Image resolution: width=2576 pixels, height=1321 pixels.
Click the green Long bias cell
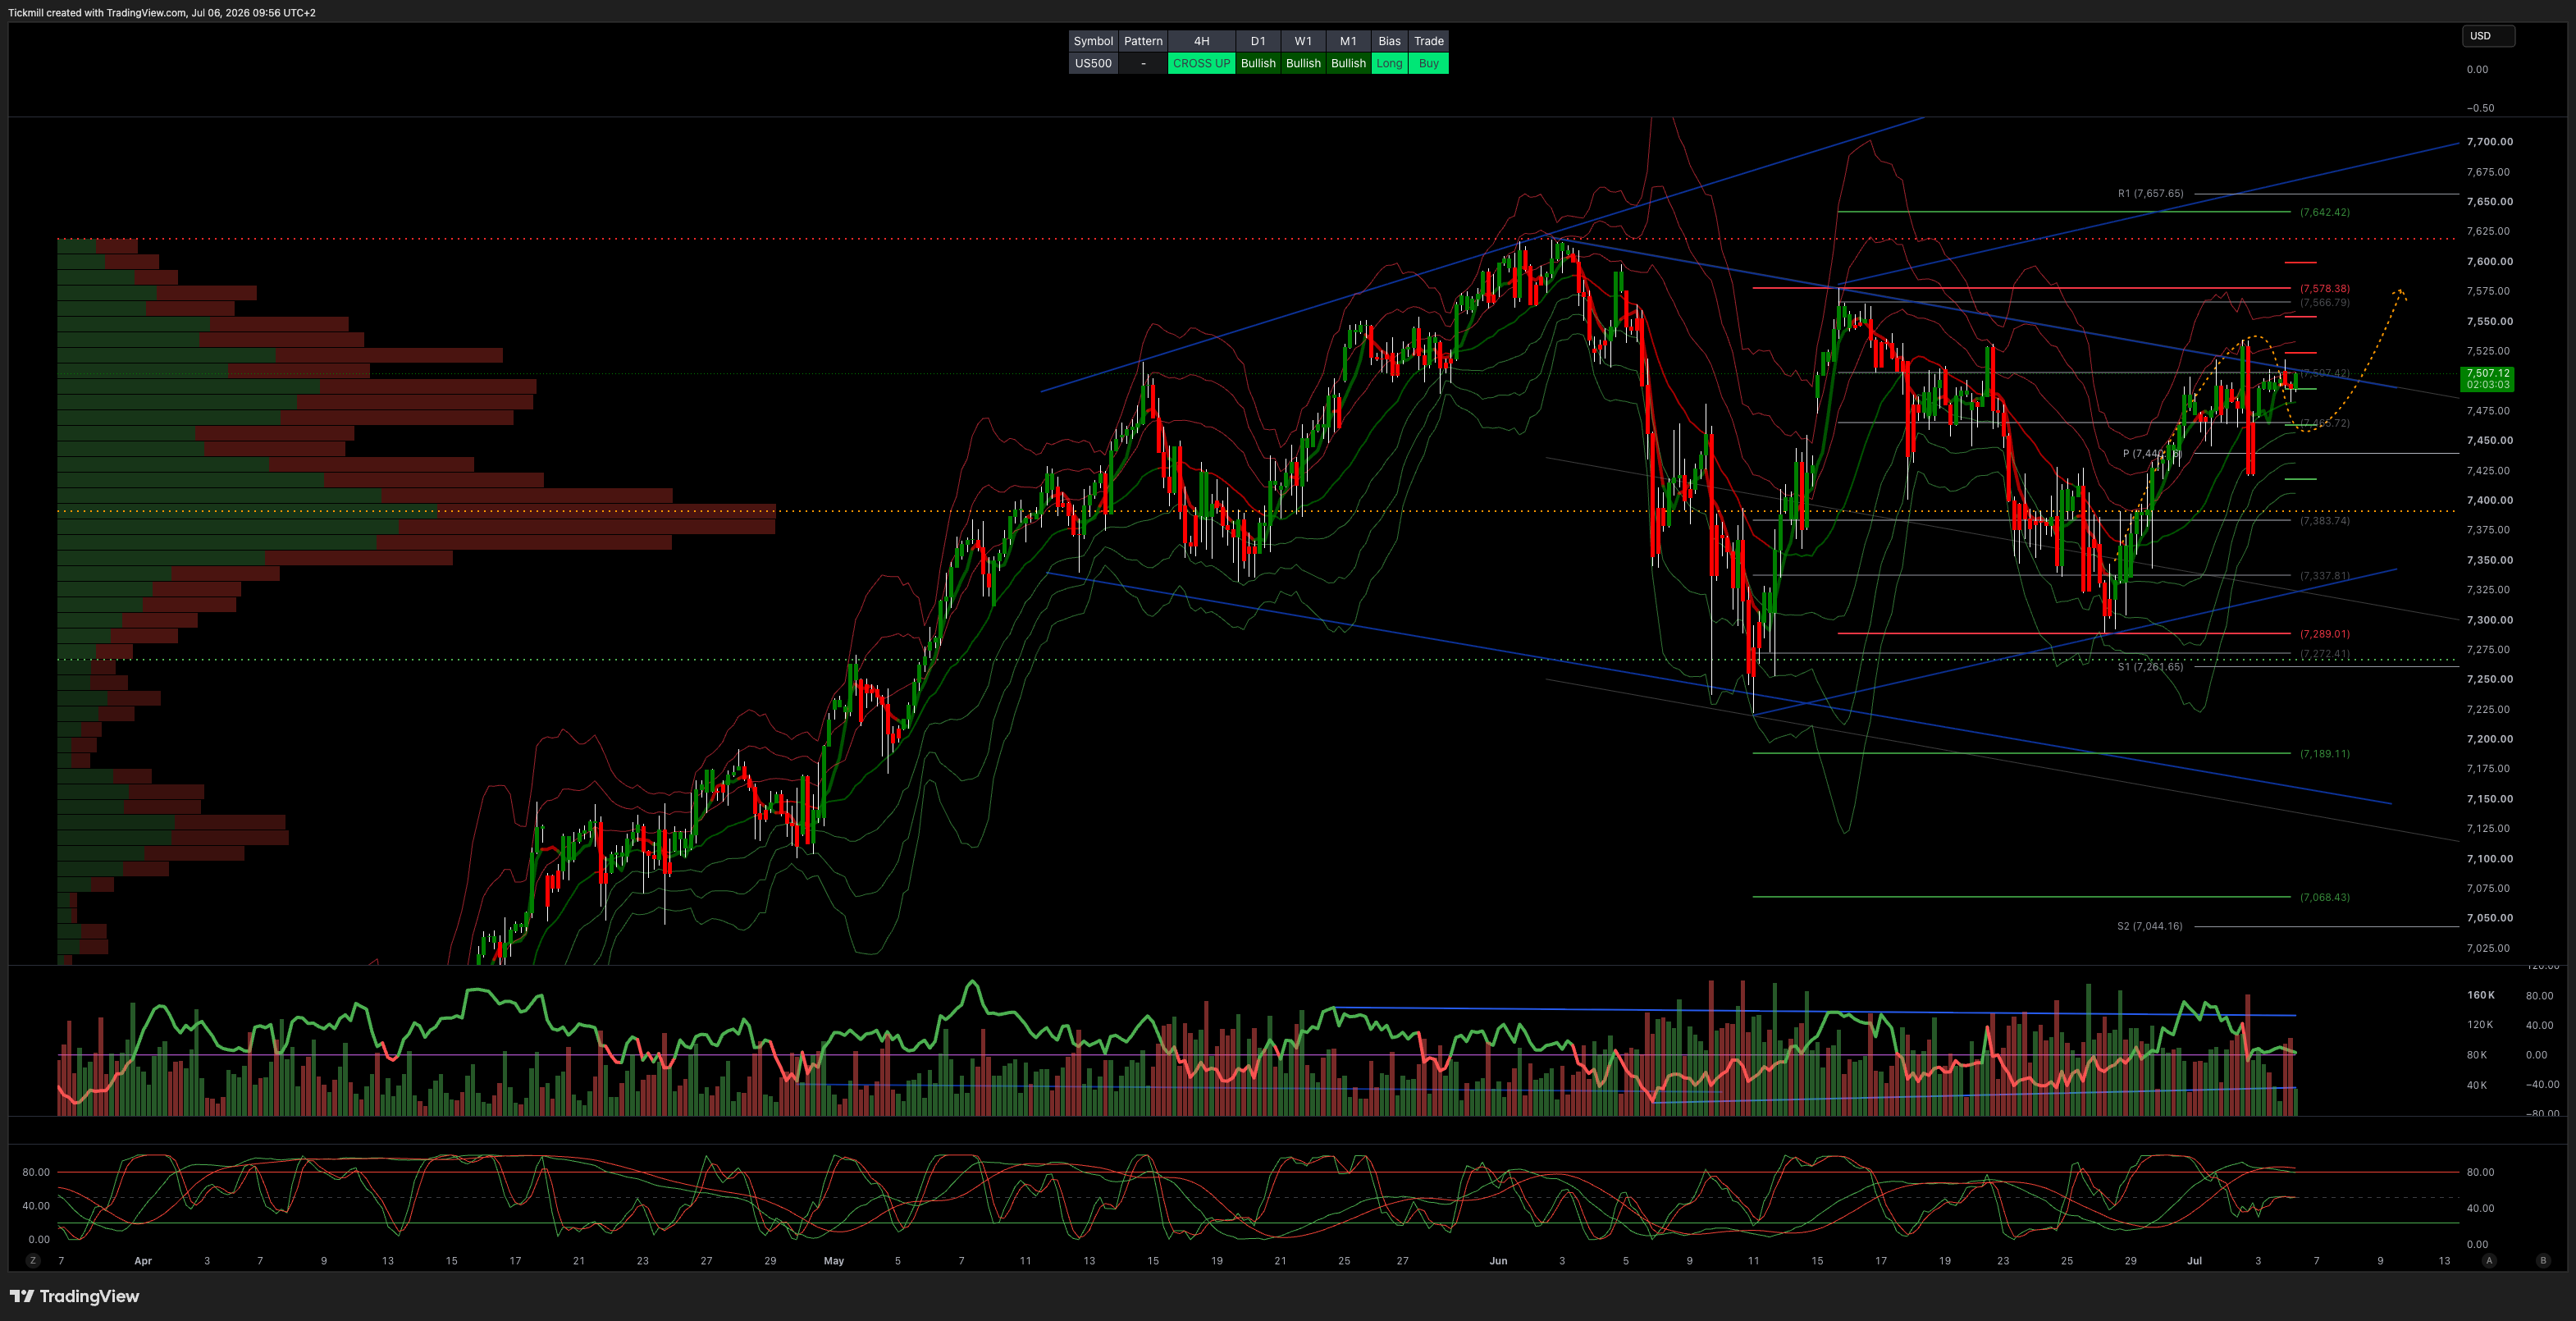coord(1389,63)
